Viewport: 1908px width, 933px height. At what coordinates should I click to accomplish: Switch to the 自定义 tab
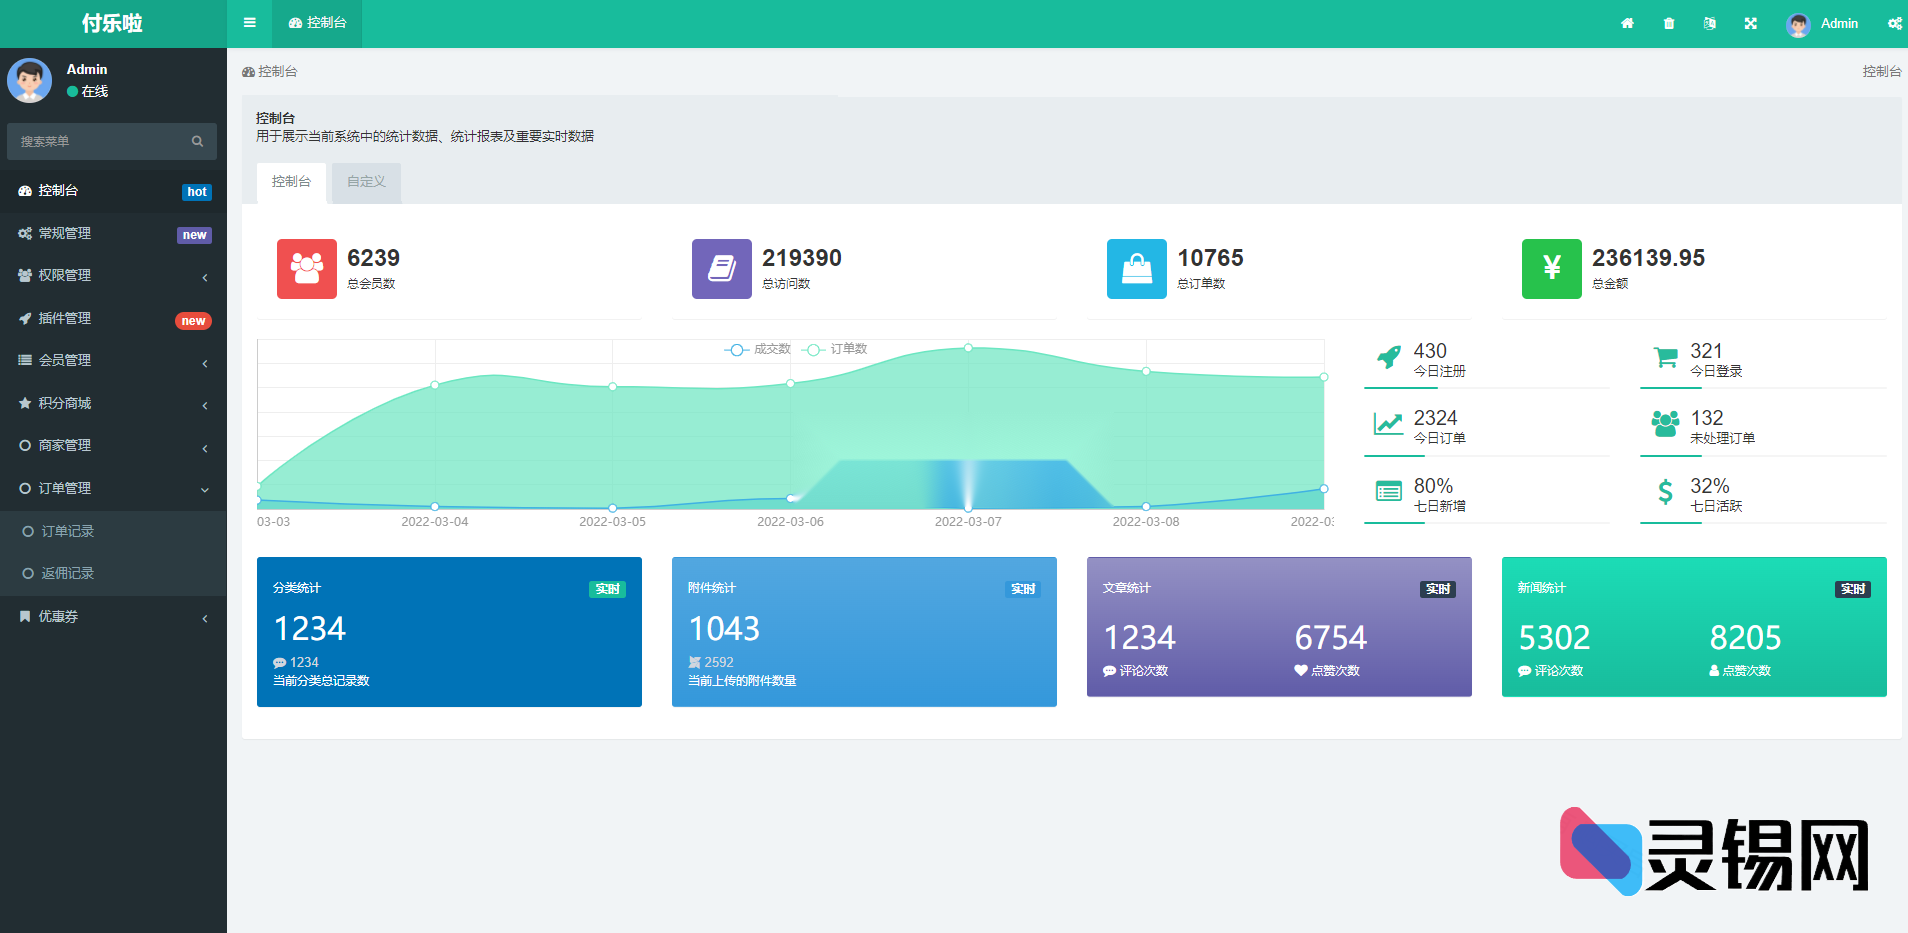point(366,182)
